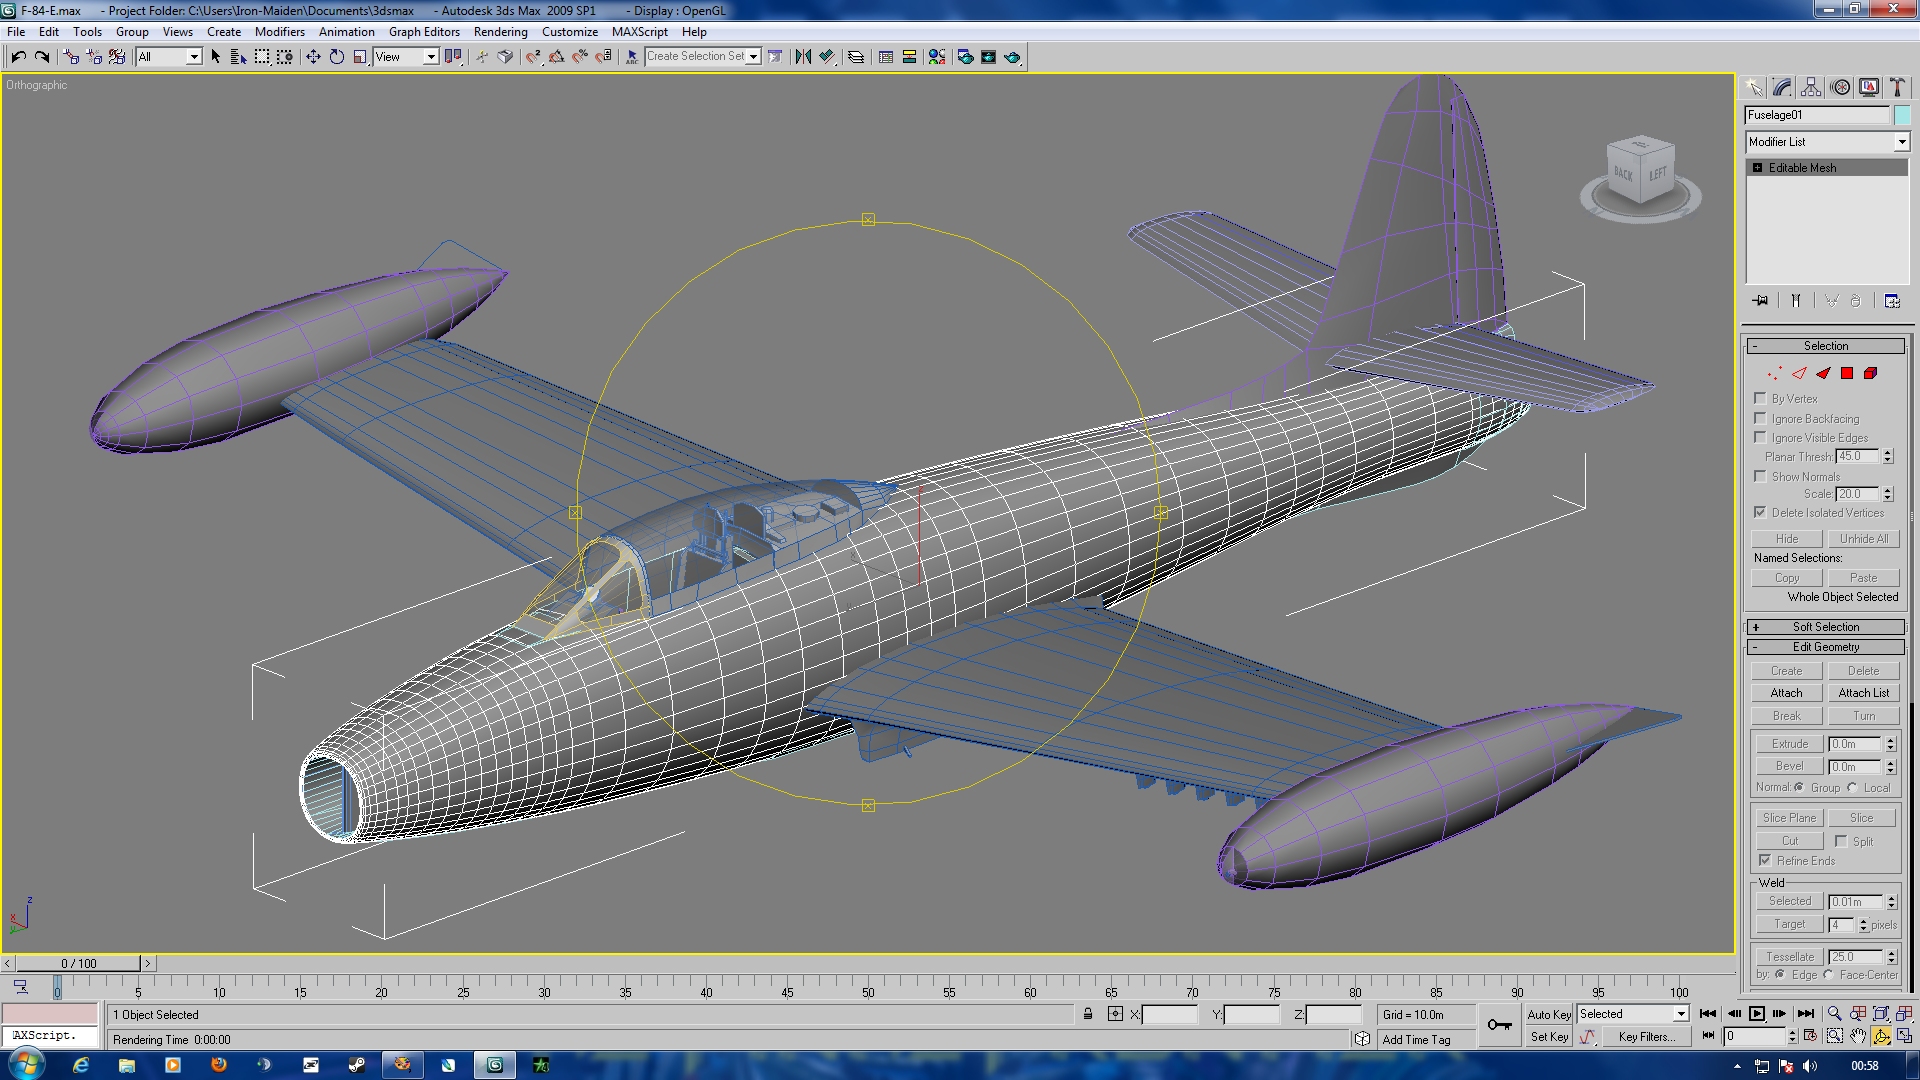
Task: Open the Modifier List dropdown
Action: pos(1827,142)
